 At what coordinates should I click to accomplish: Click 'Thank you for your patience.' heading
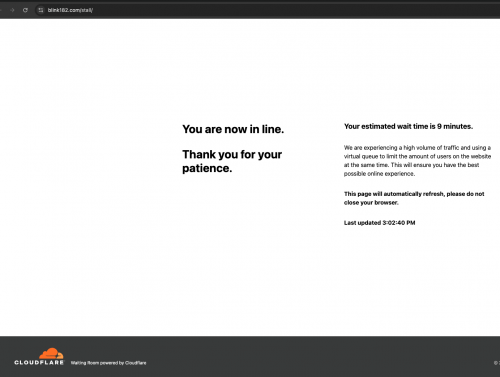tap(232, 161)
